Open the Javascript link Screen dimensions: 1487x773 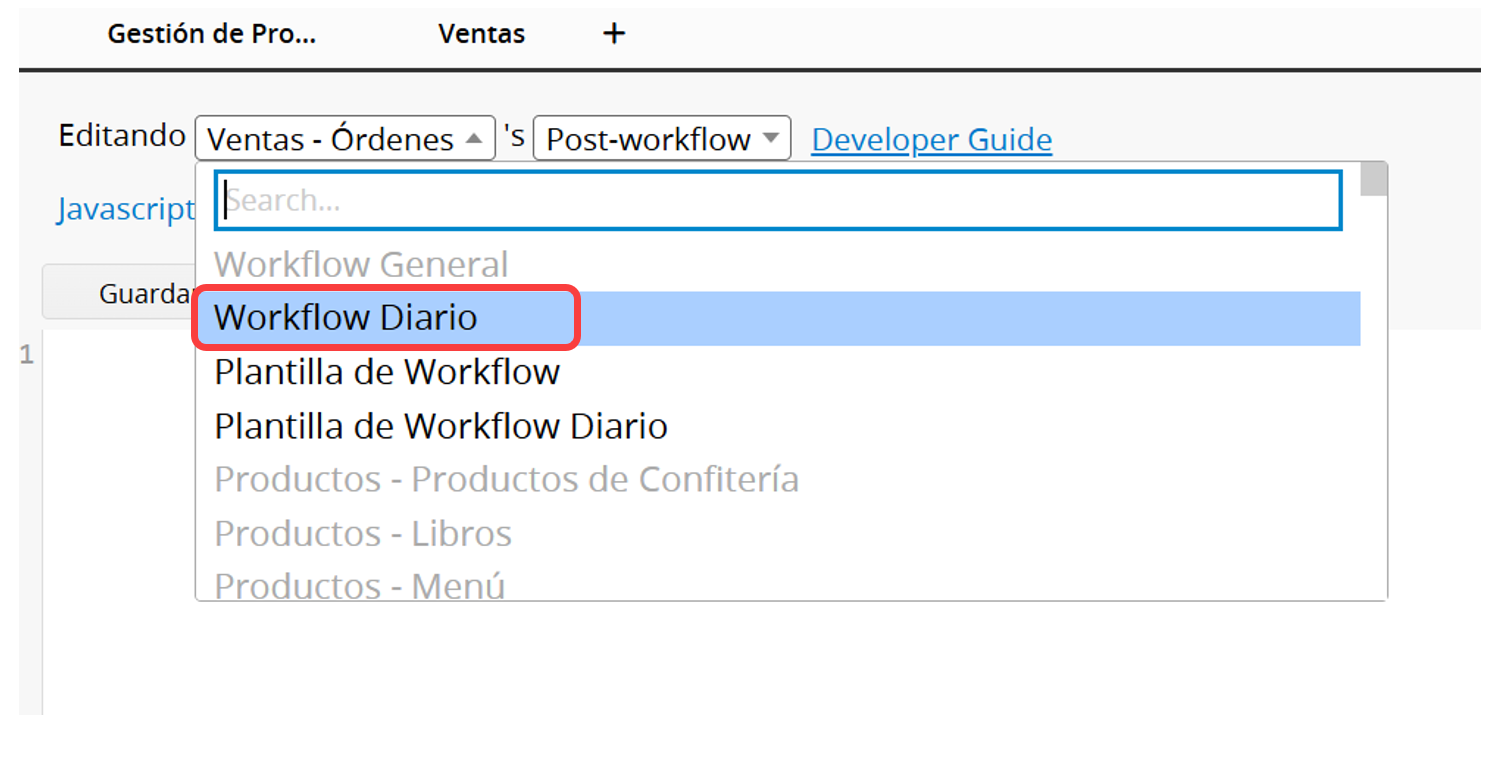125,209
